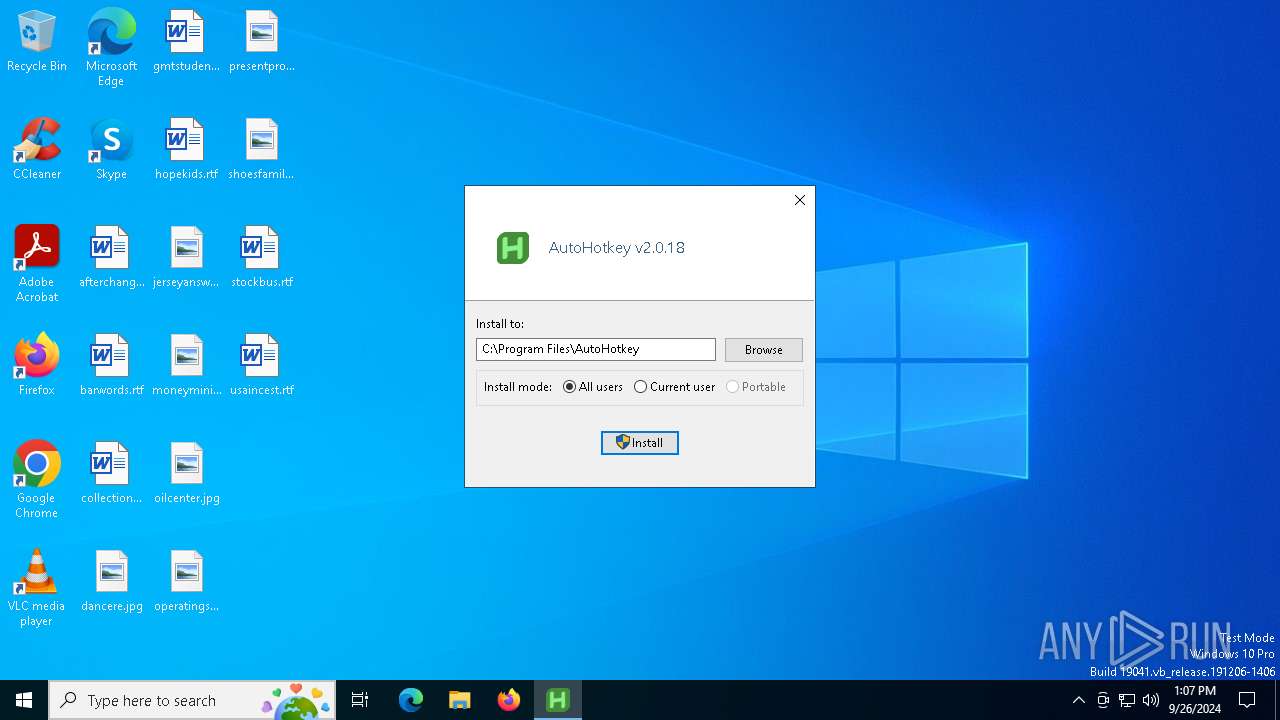The height and width of the screenshot is (720, 1280).
Task: Select the Current user install mode
Action: [x=674, y=387]
